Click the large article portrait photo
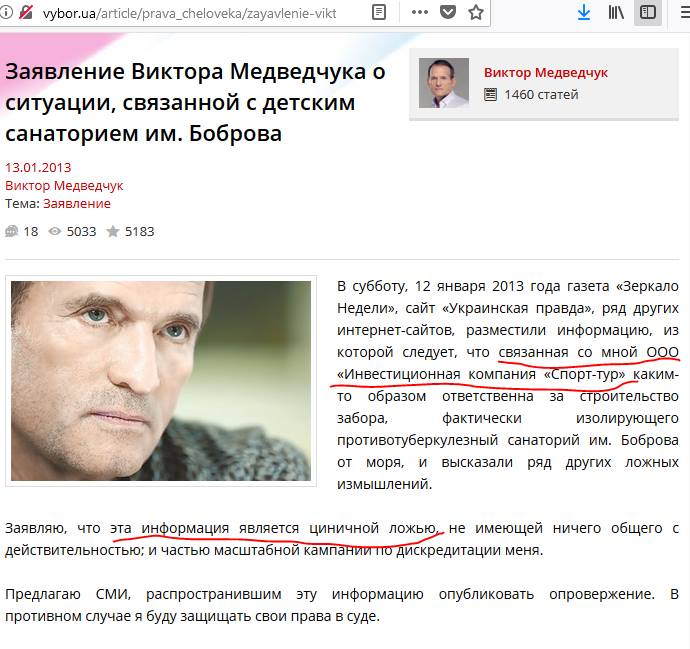This screenshot has width=690, height=649. click(161, 381)
